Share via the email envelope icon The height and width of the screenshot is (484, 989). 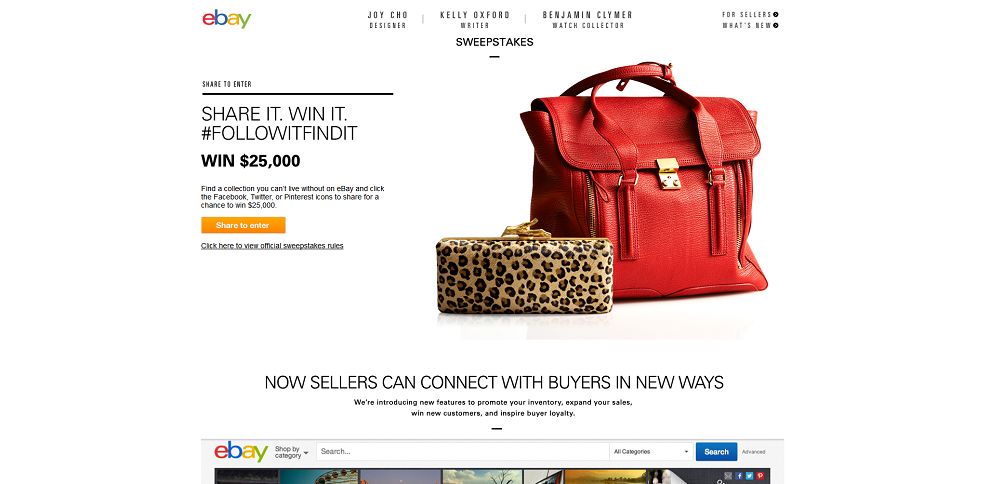pos(728,476)
